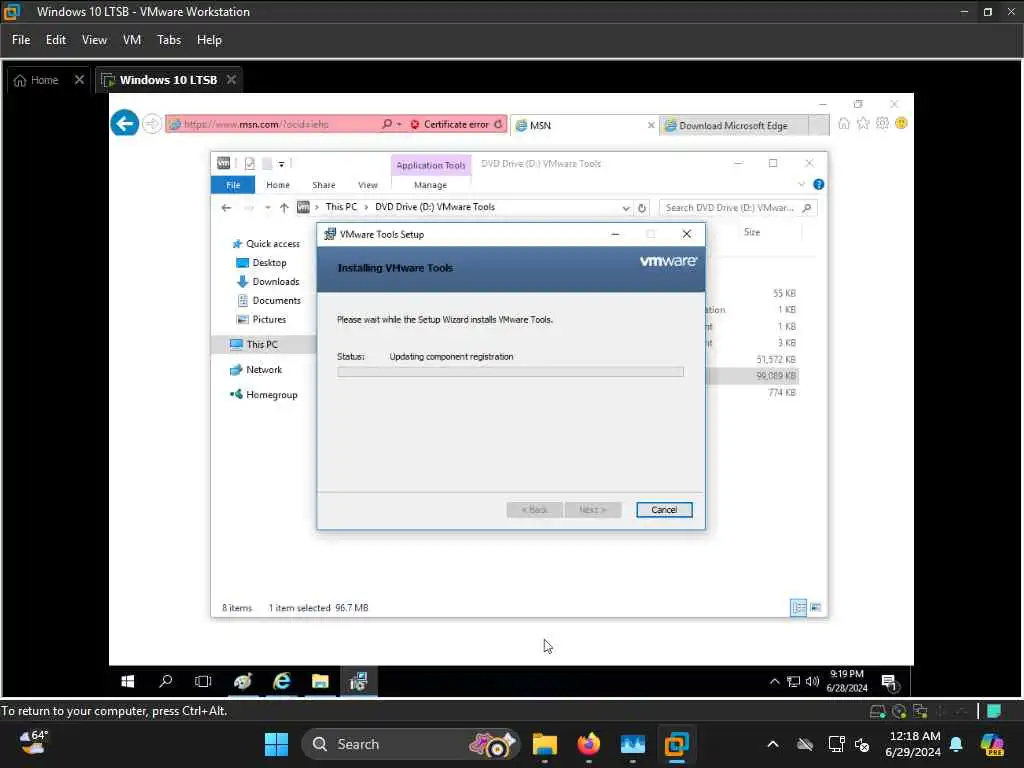Open IE favorites using the star icon
Viewport: 1024px width, 768px height.
(x=863, y=123)
